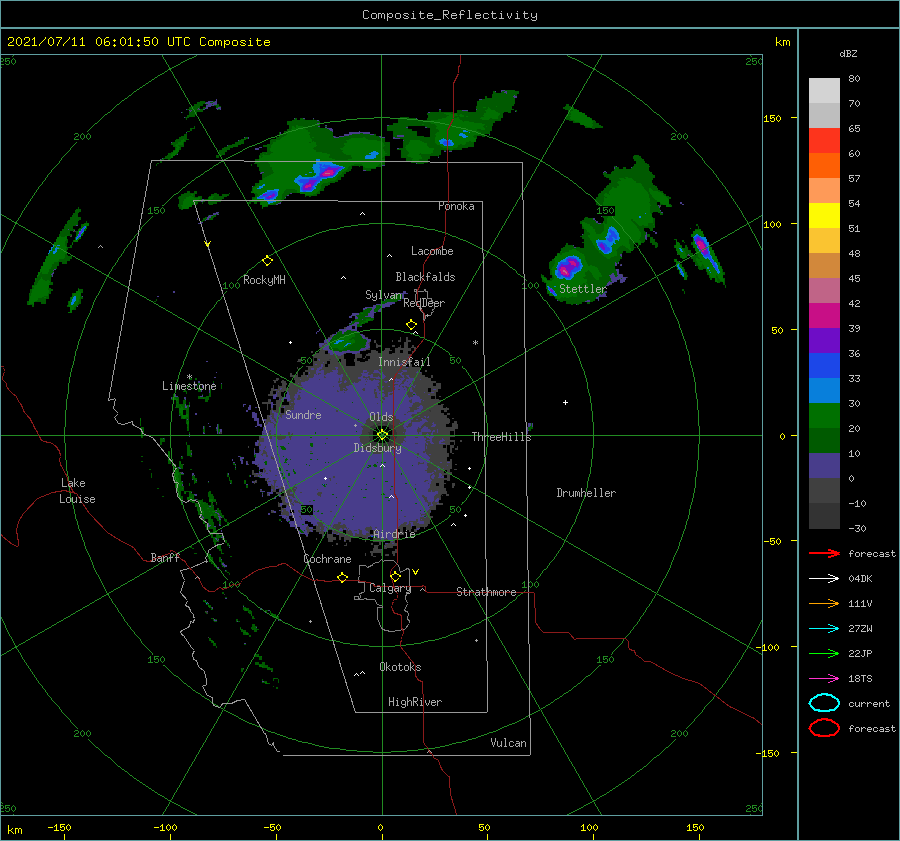Select the yellow diamond marker near RedDeer

click(411, 325)
